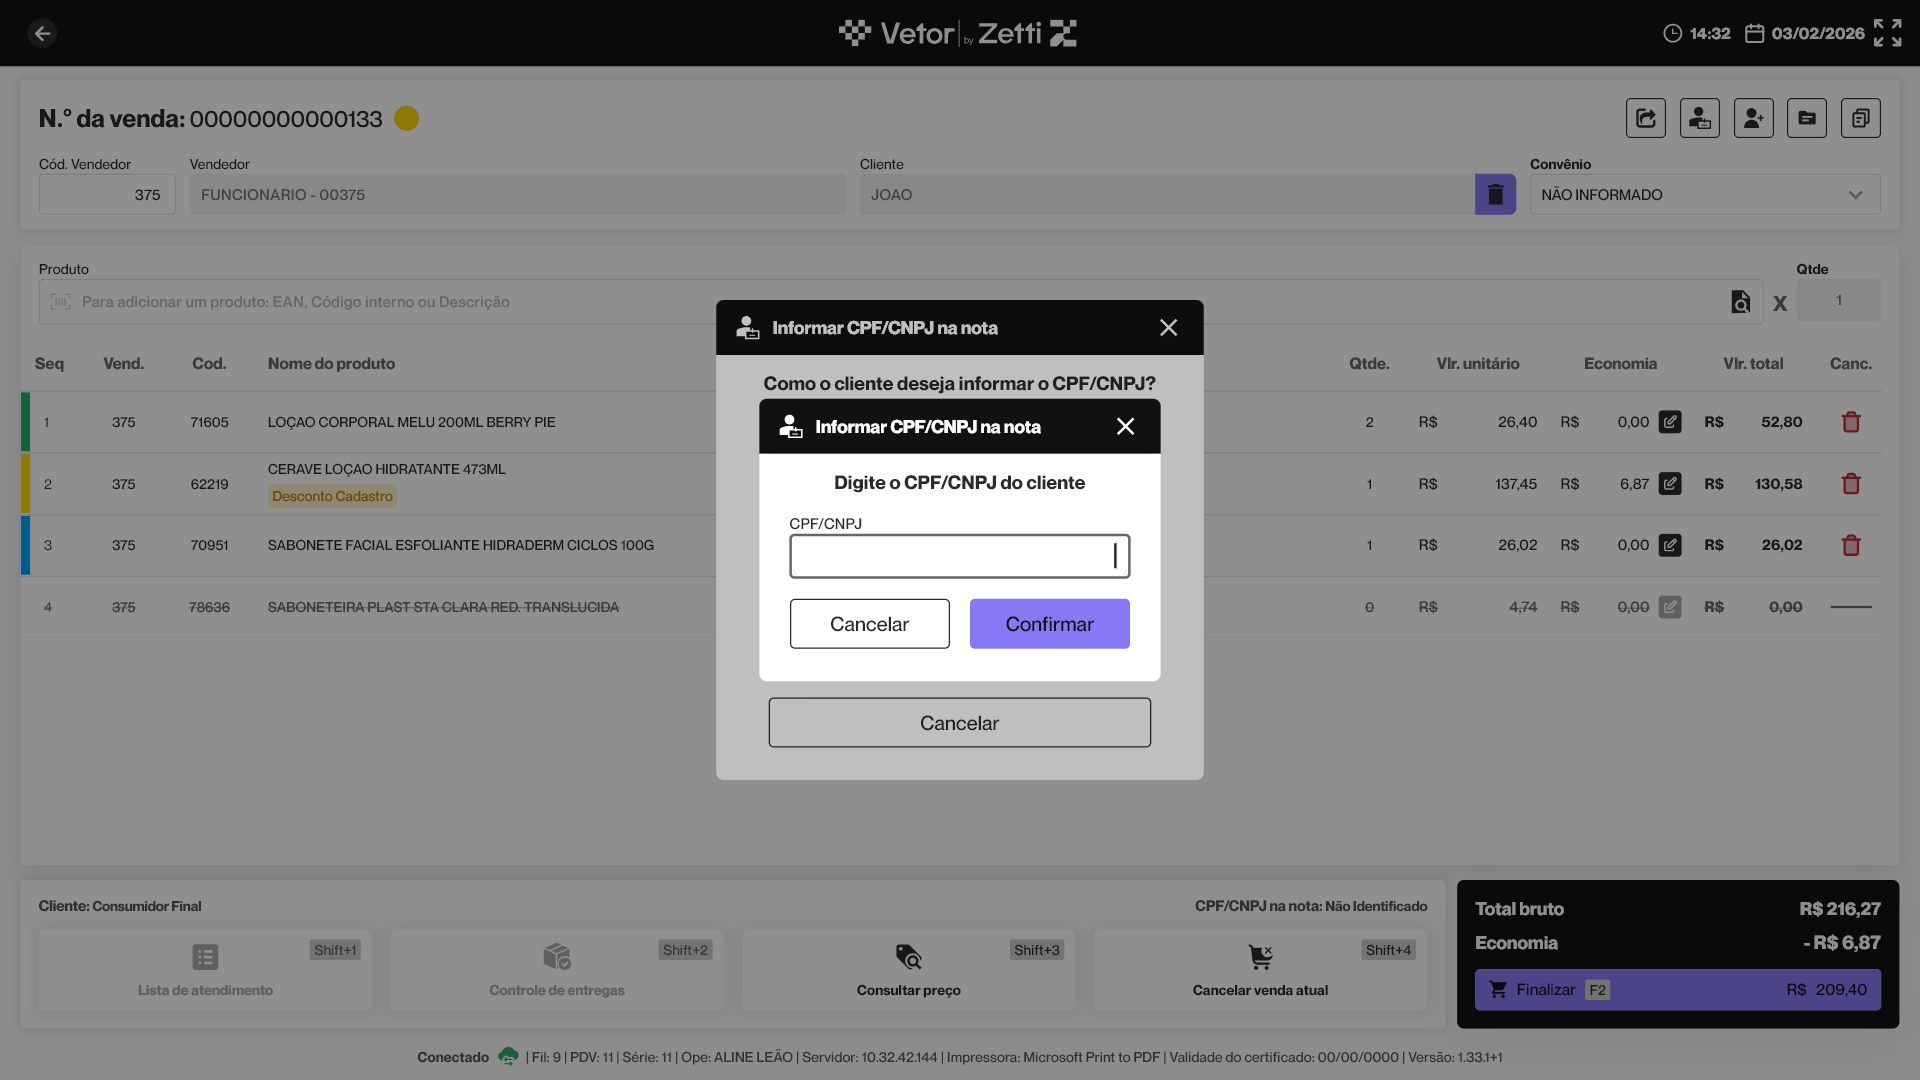Click Cancelar venda atual shortcut
Viewport: 1920px width, 1080px height.
(x=1260, y=969)
